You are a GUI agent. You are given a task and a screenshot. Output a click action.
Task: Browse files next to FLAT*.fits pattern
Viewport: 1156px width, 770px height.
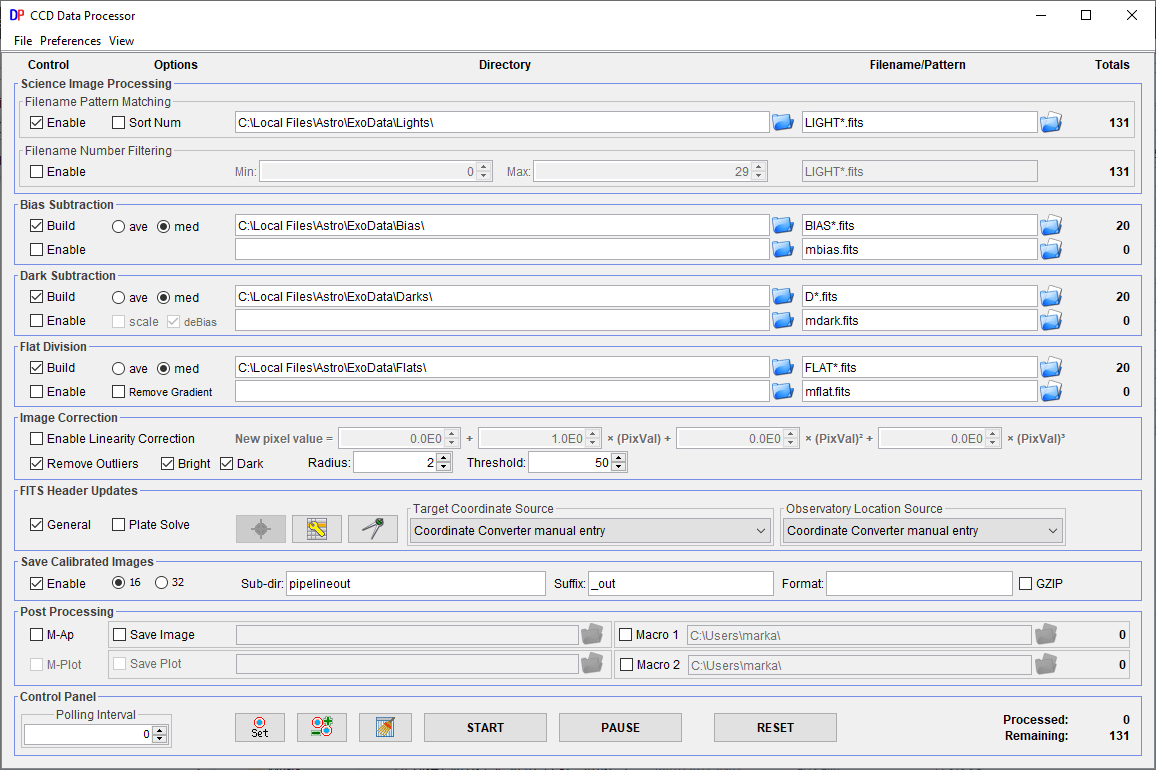pos(1051,367)
